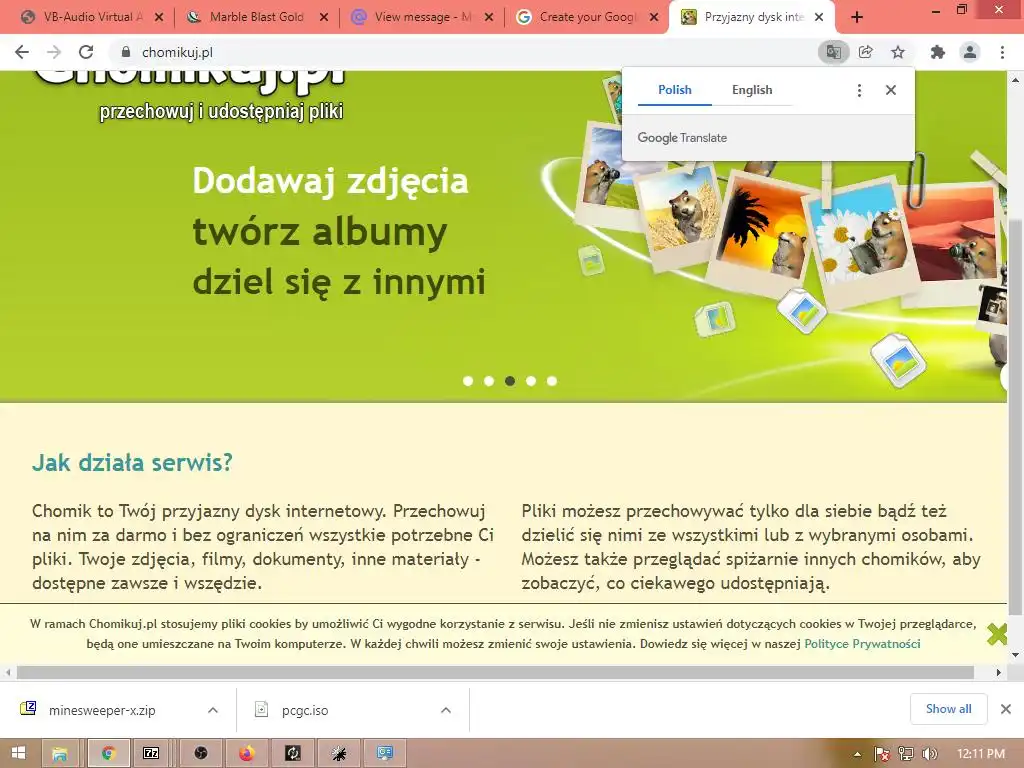
Task: Click the Google Translate toolbar icon
Action: point(833,52)
